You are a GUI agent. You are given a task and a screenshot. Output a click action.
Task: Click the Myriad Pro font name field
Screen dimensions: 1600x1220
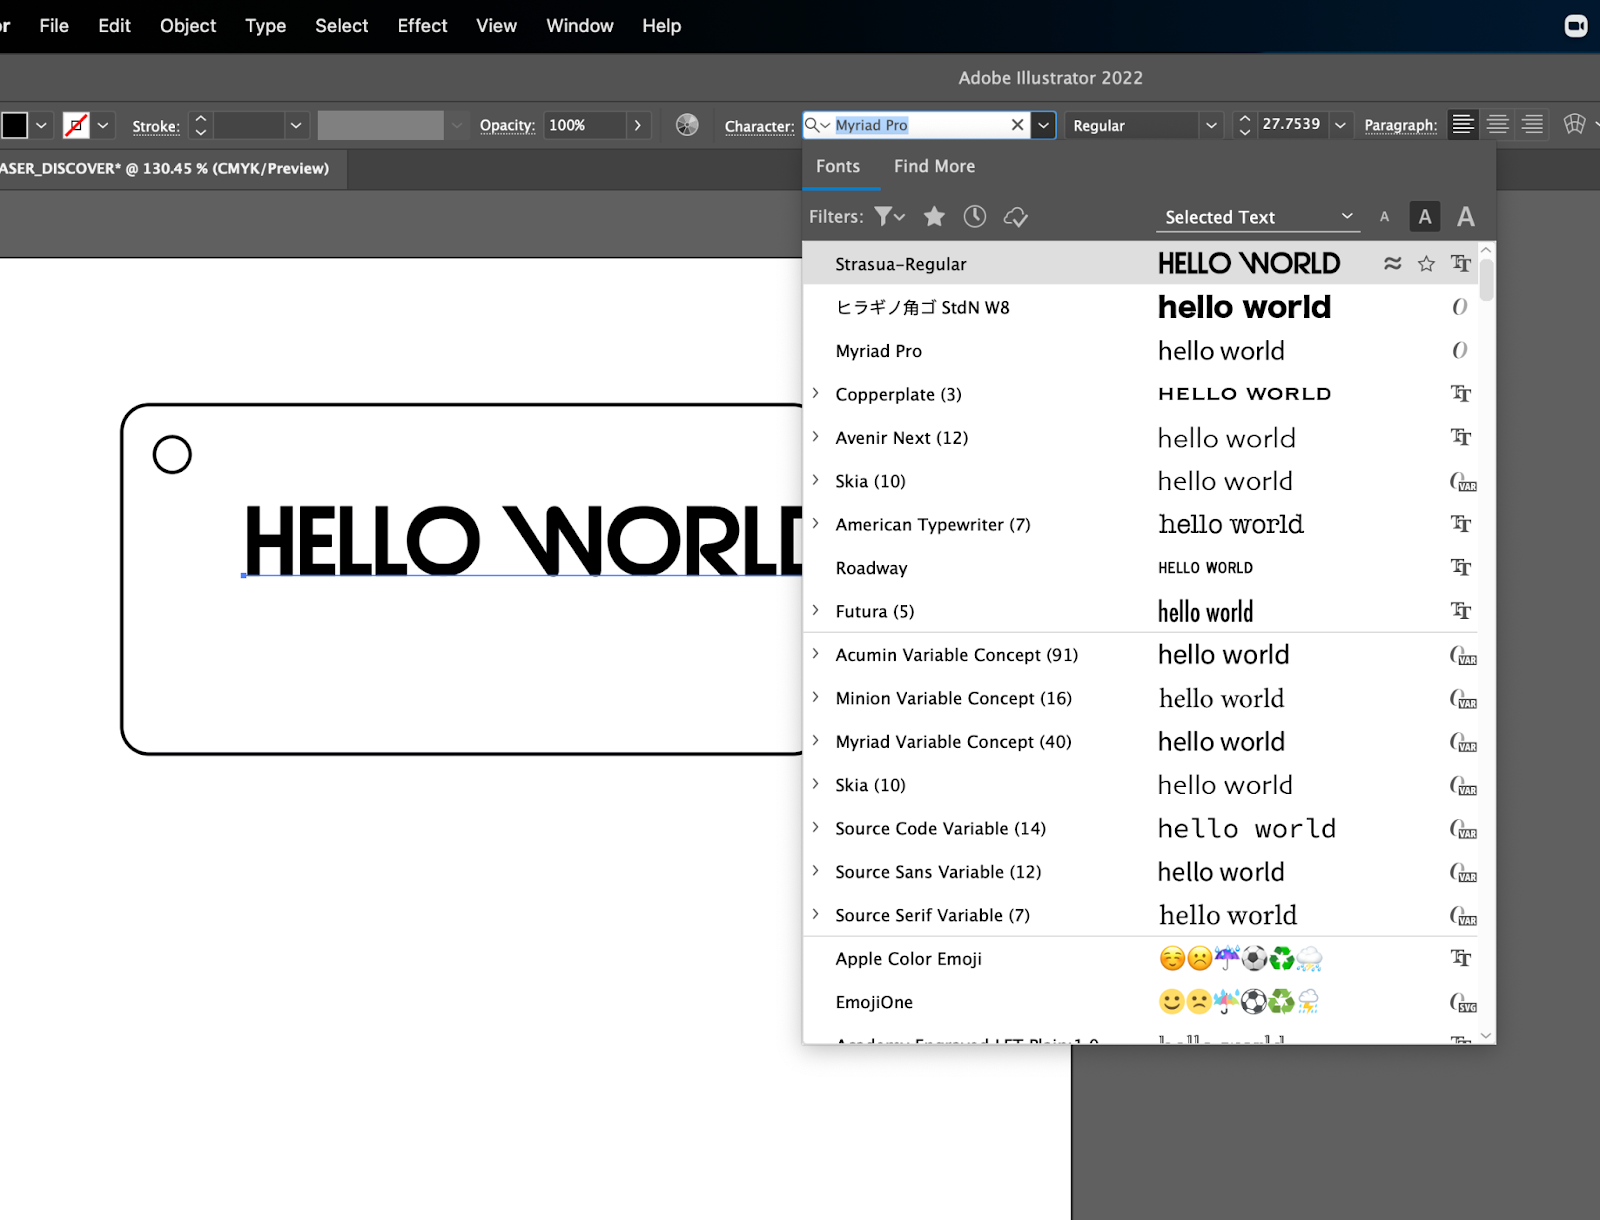coord(918,125)
